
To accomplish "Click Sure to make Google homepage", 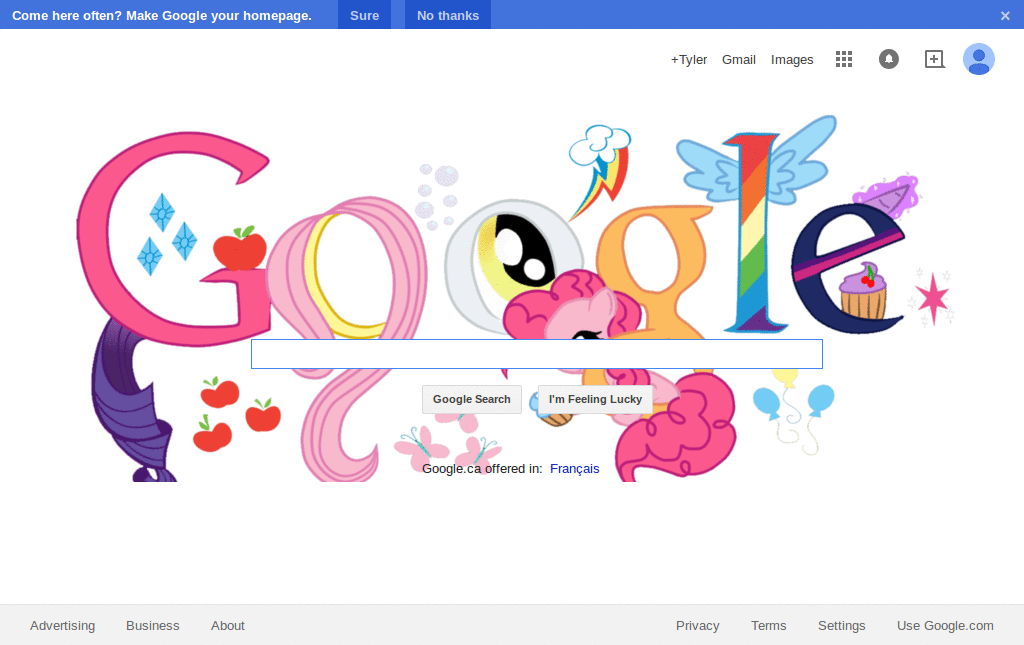I will tap(364, 15).
